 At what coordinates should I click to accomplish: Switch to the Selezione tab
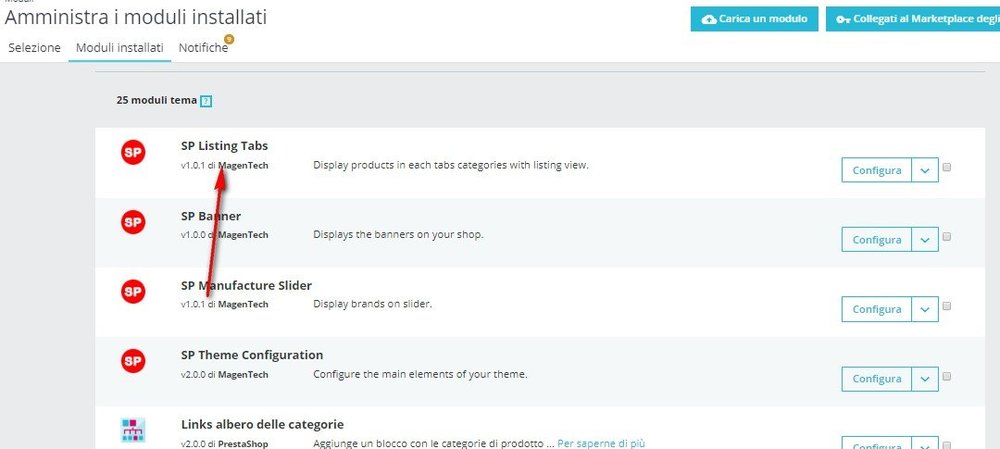[34, 48]
